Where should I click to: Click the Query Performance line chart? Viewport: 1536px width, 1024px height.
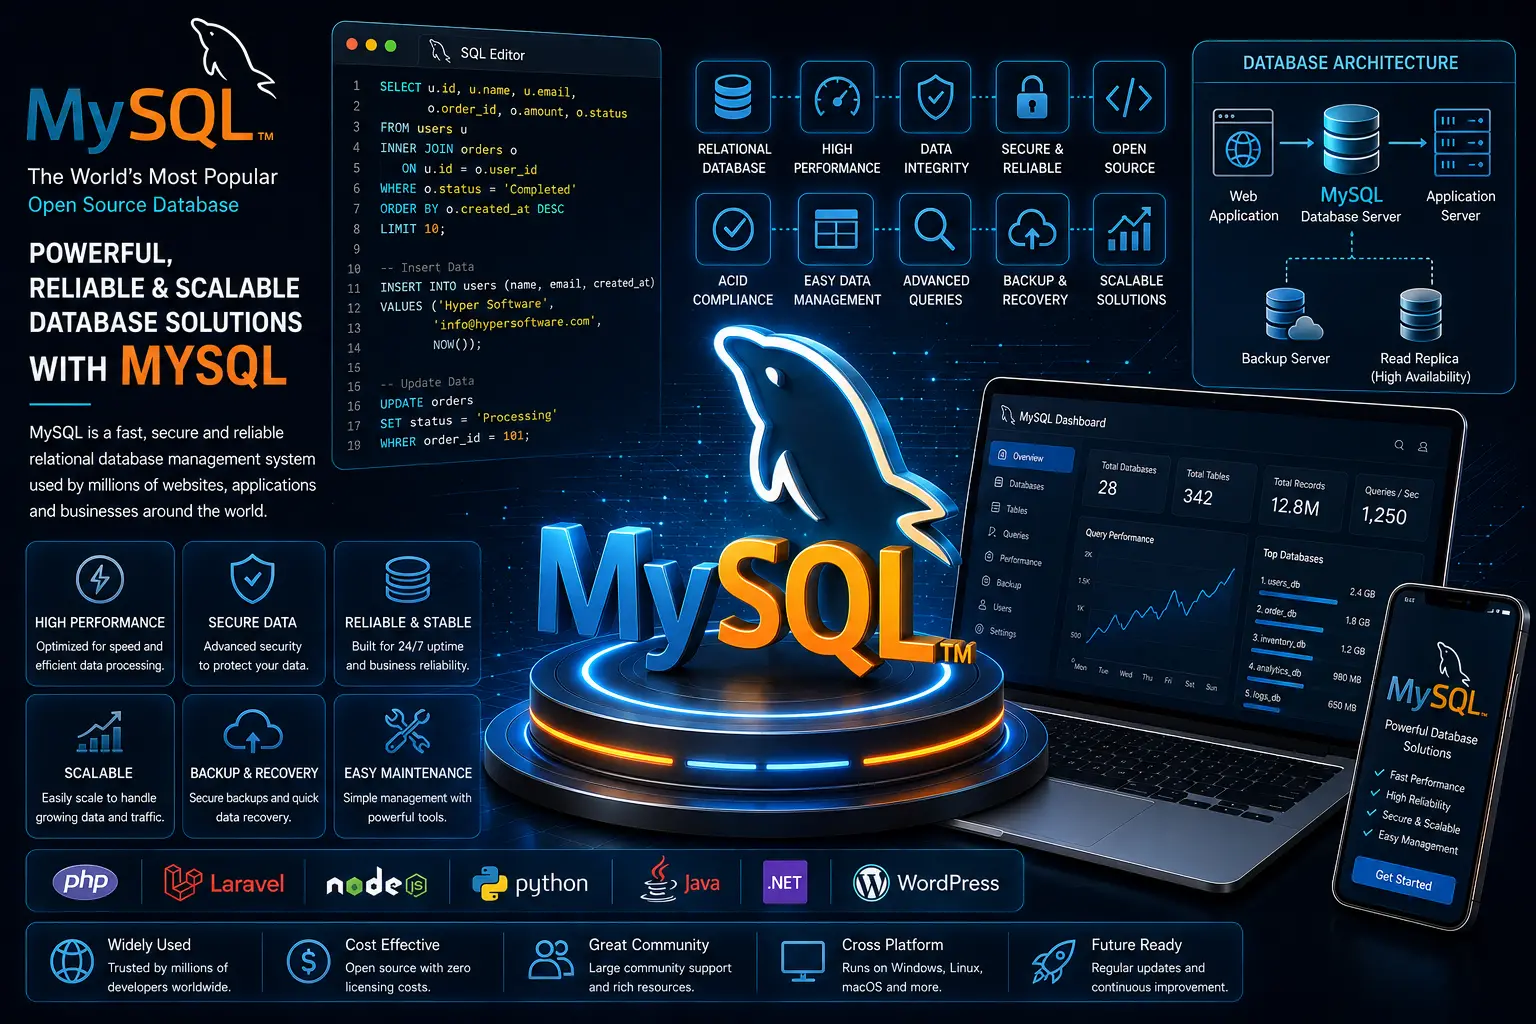(1160, 608)
